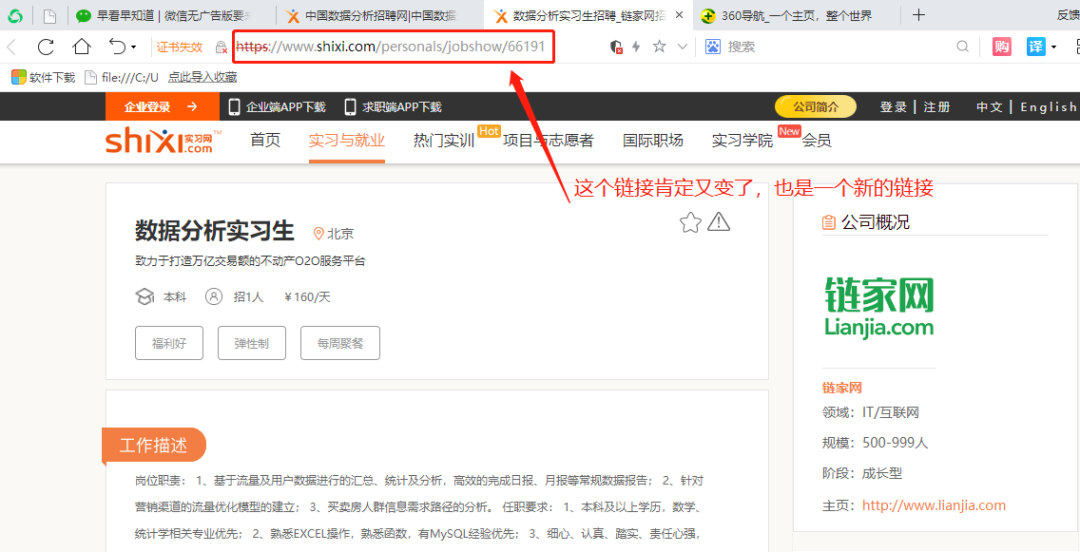The image size is (1080, 552).
Task: Expand the translate extension dropdown arrow
Action: (1053, 48)
